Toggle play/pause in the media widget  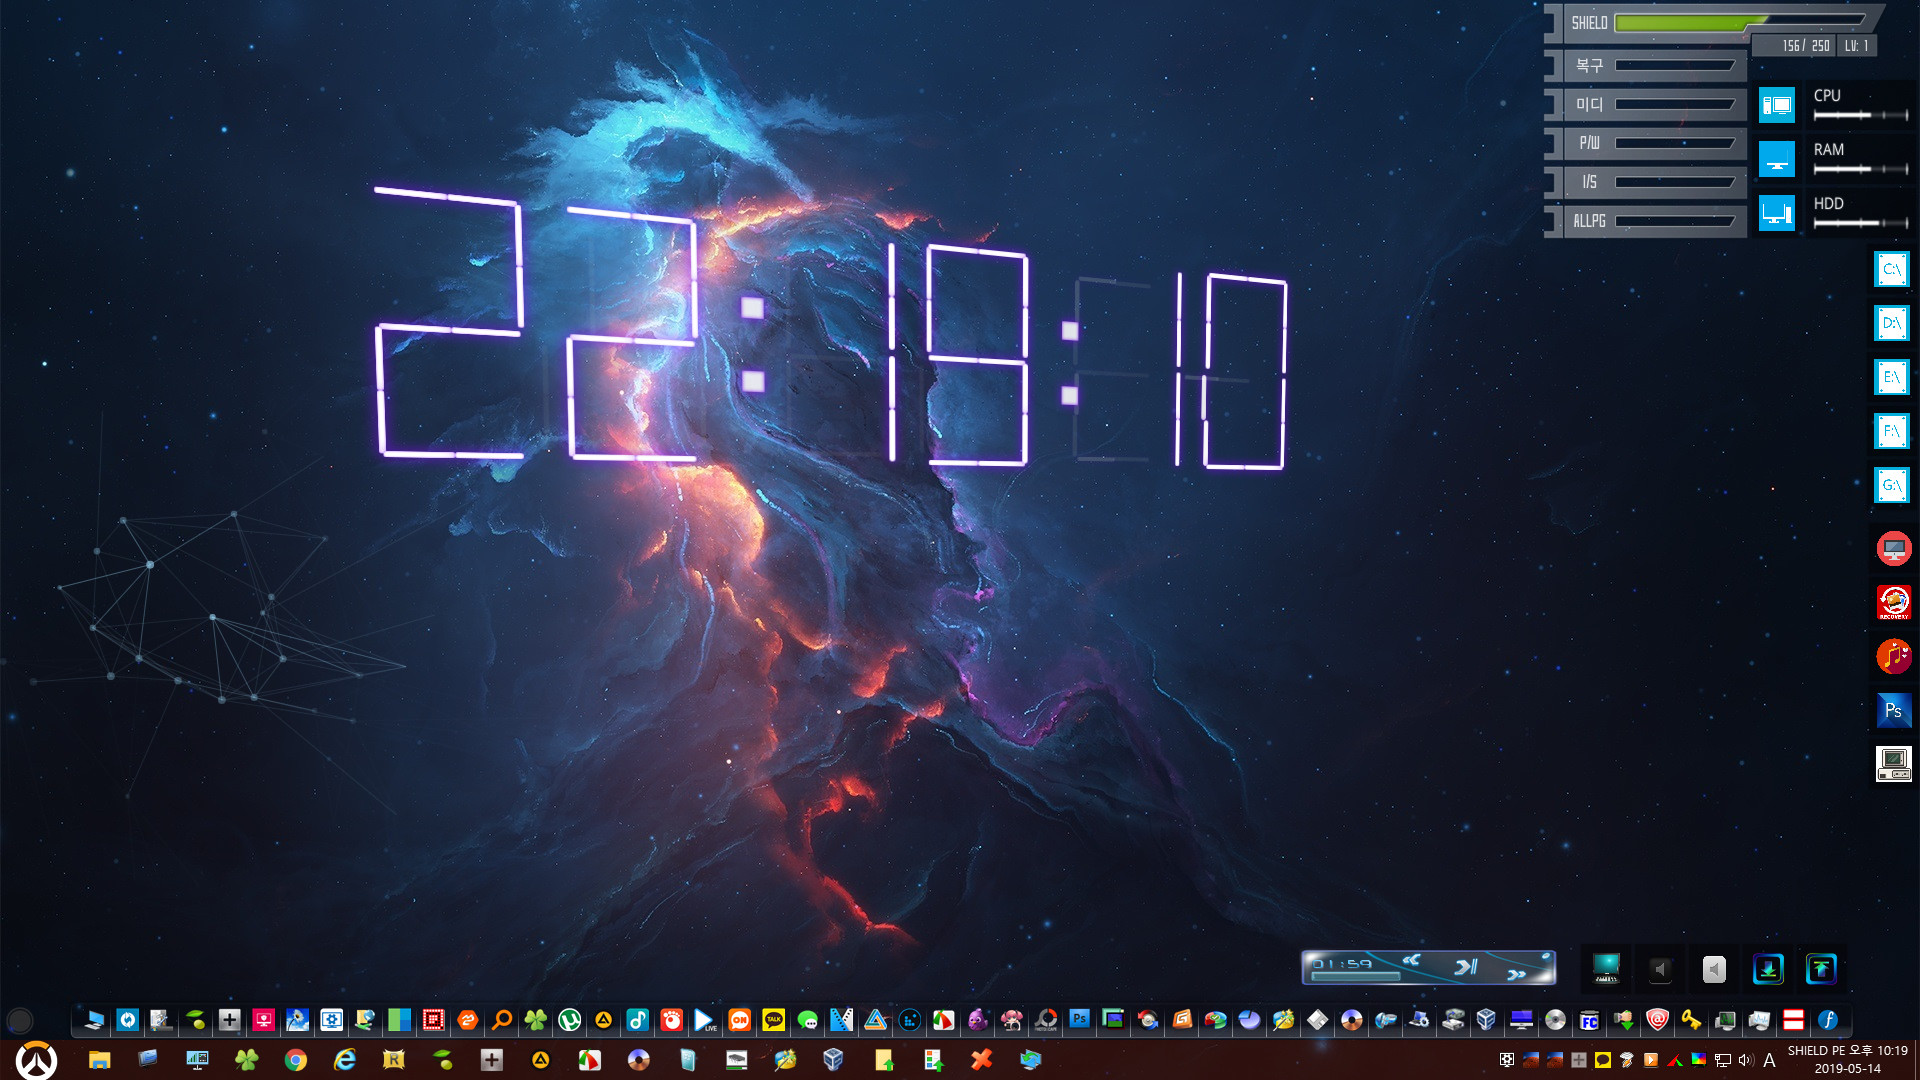1466,967
